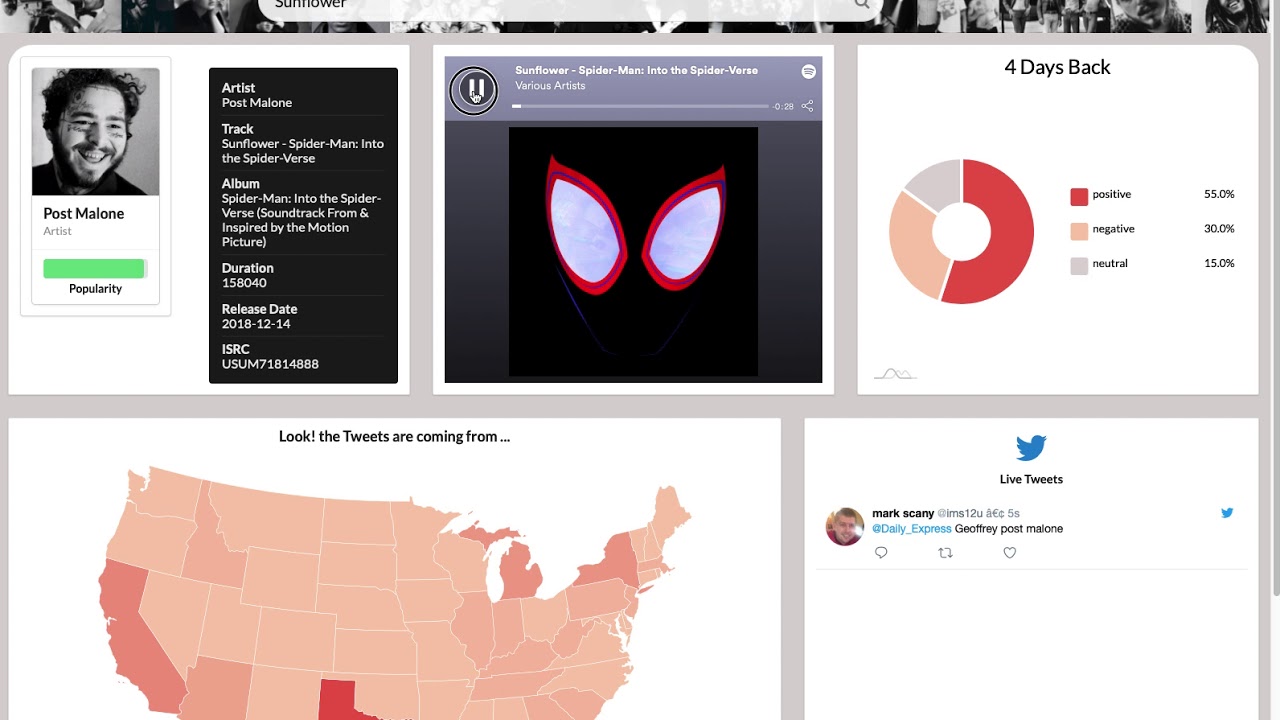Click the Live Tweets heading
The height and width of the screenshot is (720, 1280).
click(x=1031, y=479)
